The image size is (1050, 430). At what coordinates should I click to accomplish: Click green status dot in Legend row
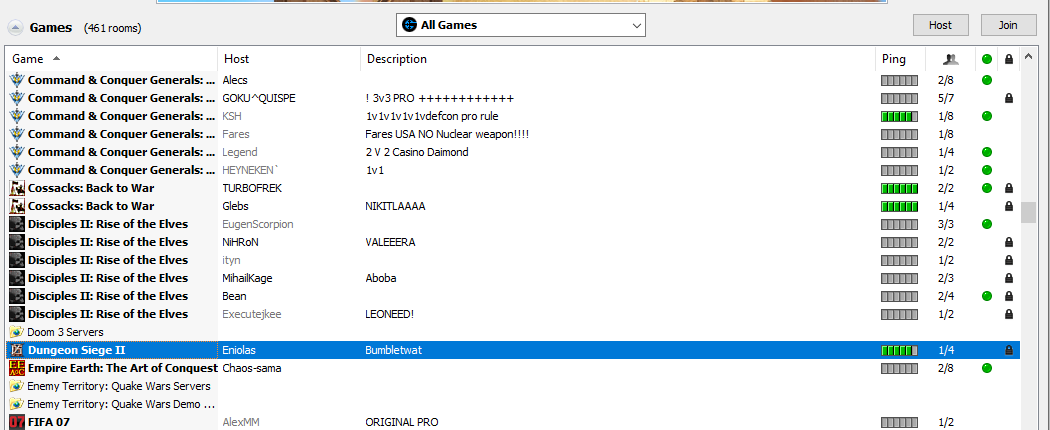click(x=986, y=152)
